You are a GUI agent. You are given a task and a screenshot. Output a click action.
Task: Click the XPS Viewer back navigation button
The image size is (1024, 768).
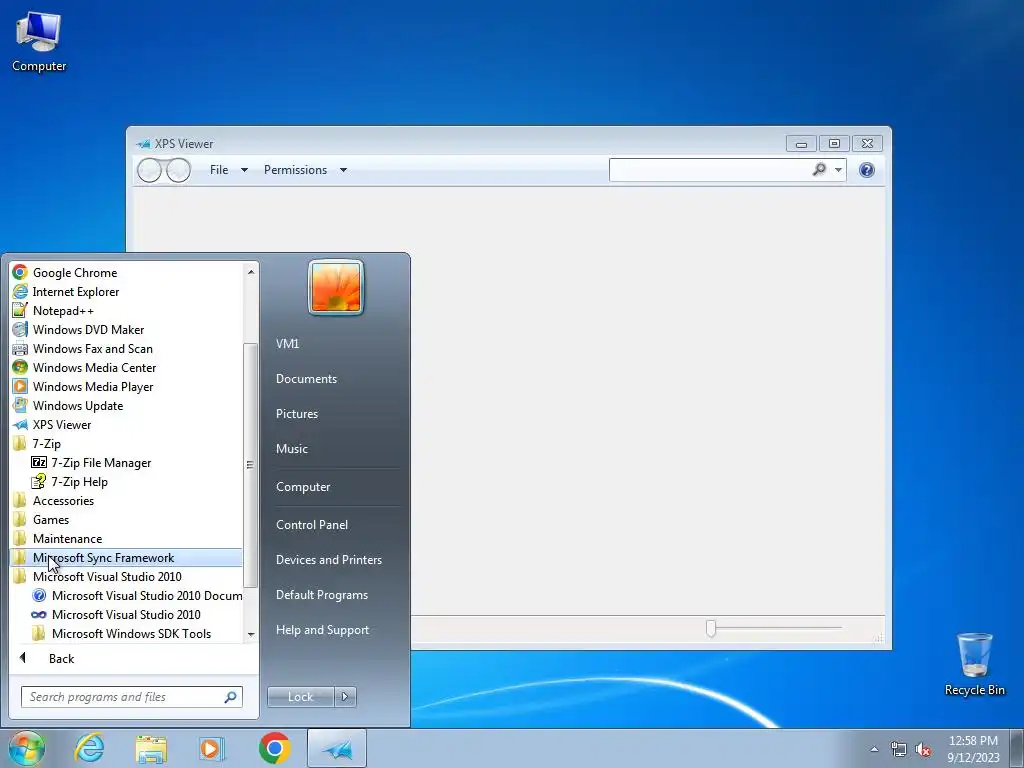tap(150, 170)
